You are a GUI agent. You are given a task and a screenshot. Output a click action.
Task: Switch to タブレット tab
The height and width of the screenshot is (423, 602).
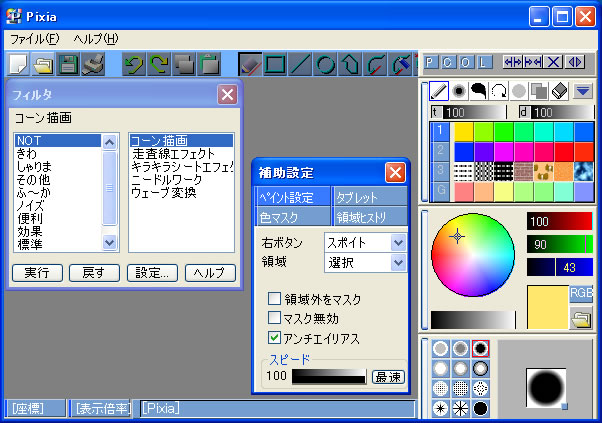370,197
